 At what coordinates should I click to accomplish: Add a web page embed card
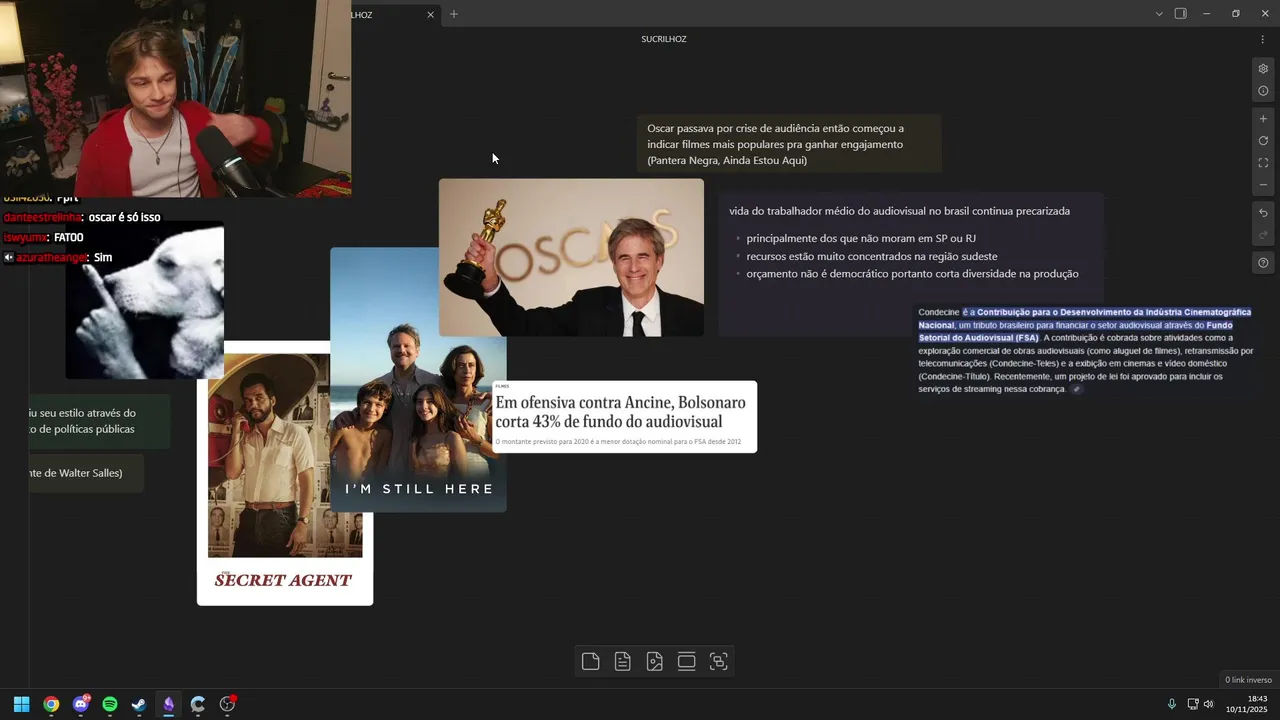tap(686, 661)
